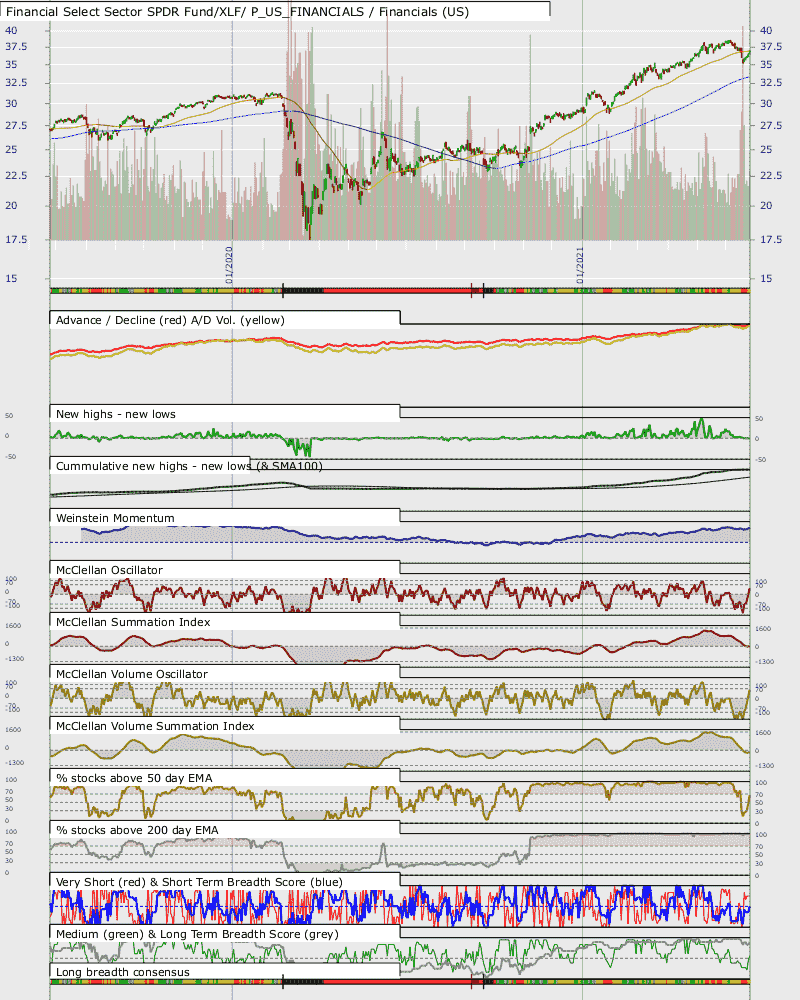Click the 01/2020 date label on the price chart
The image size is (800, 1000).
[229, 265]
